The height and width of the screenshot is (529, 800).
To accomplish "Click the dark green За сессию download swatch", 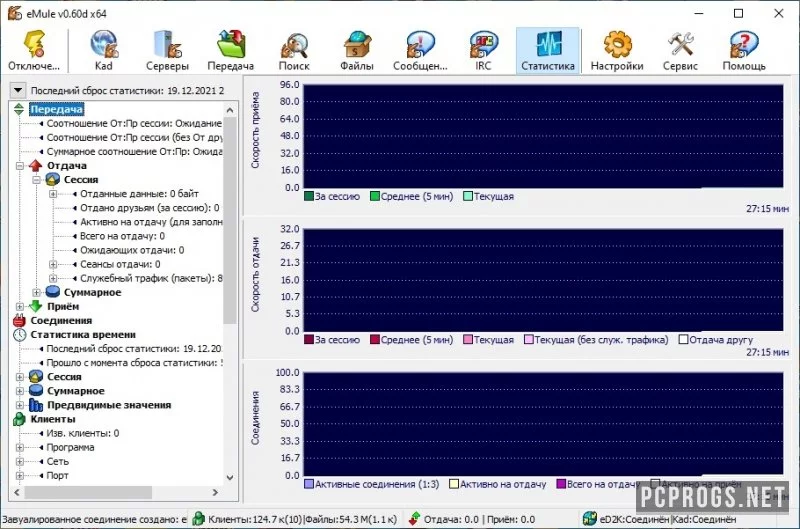I will pos(308,196).
